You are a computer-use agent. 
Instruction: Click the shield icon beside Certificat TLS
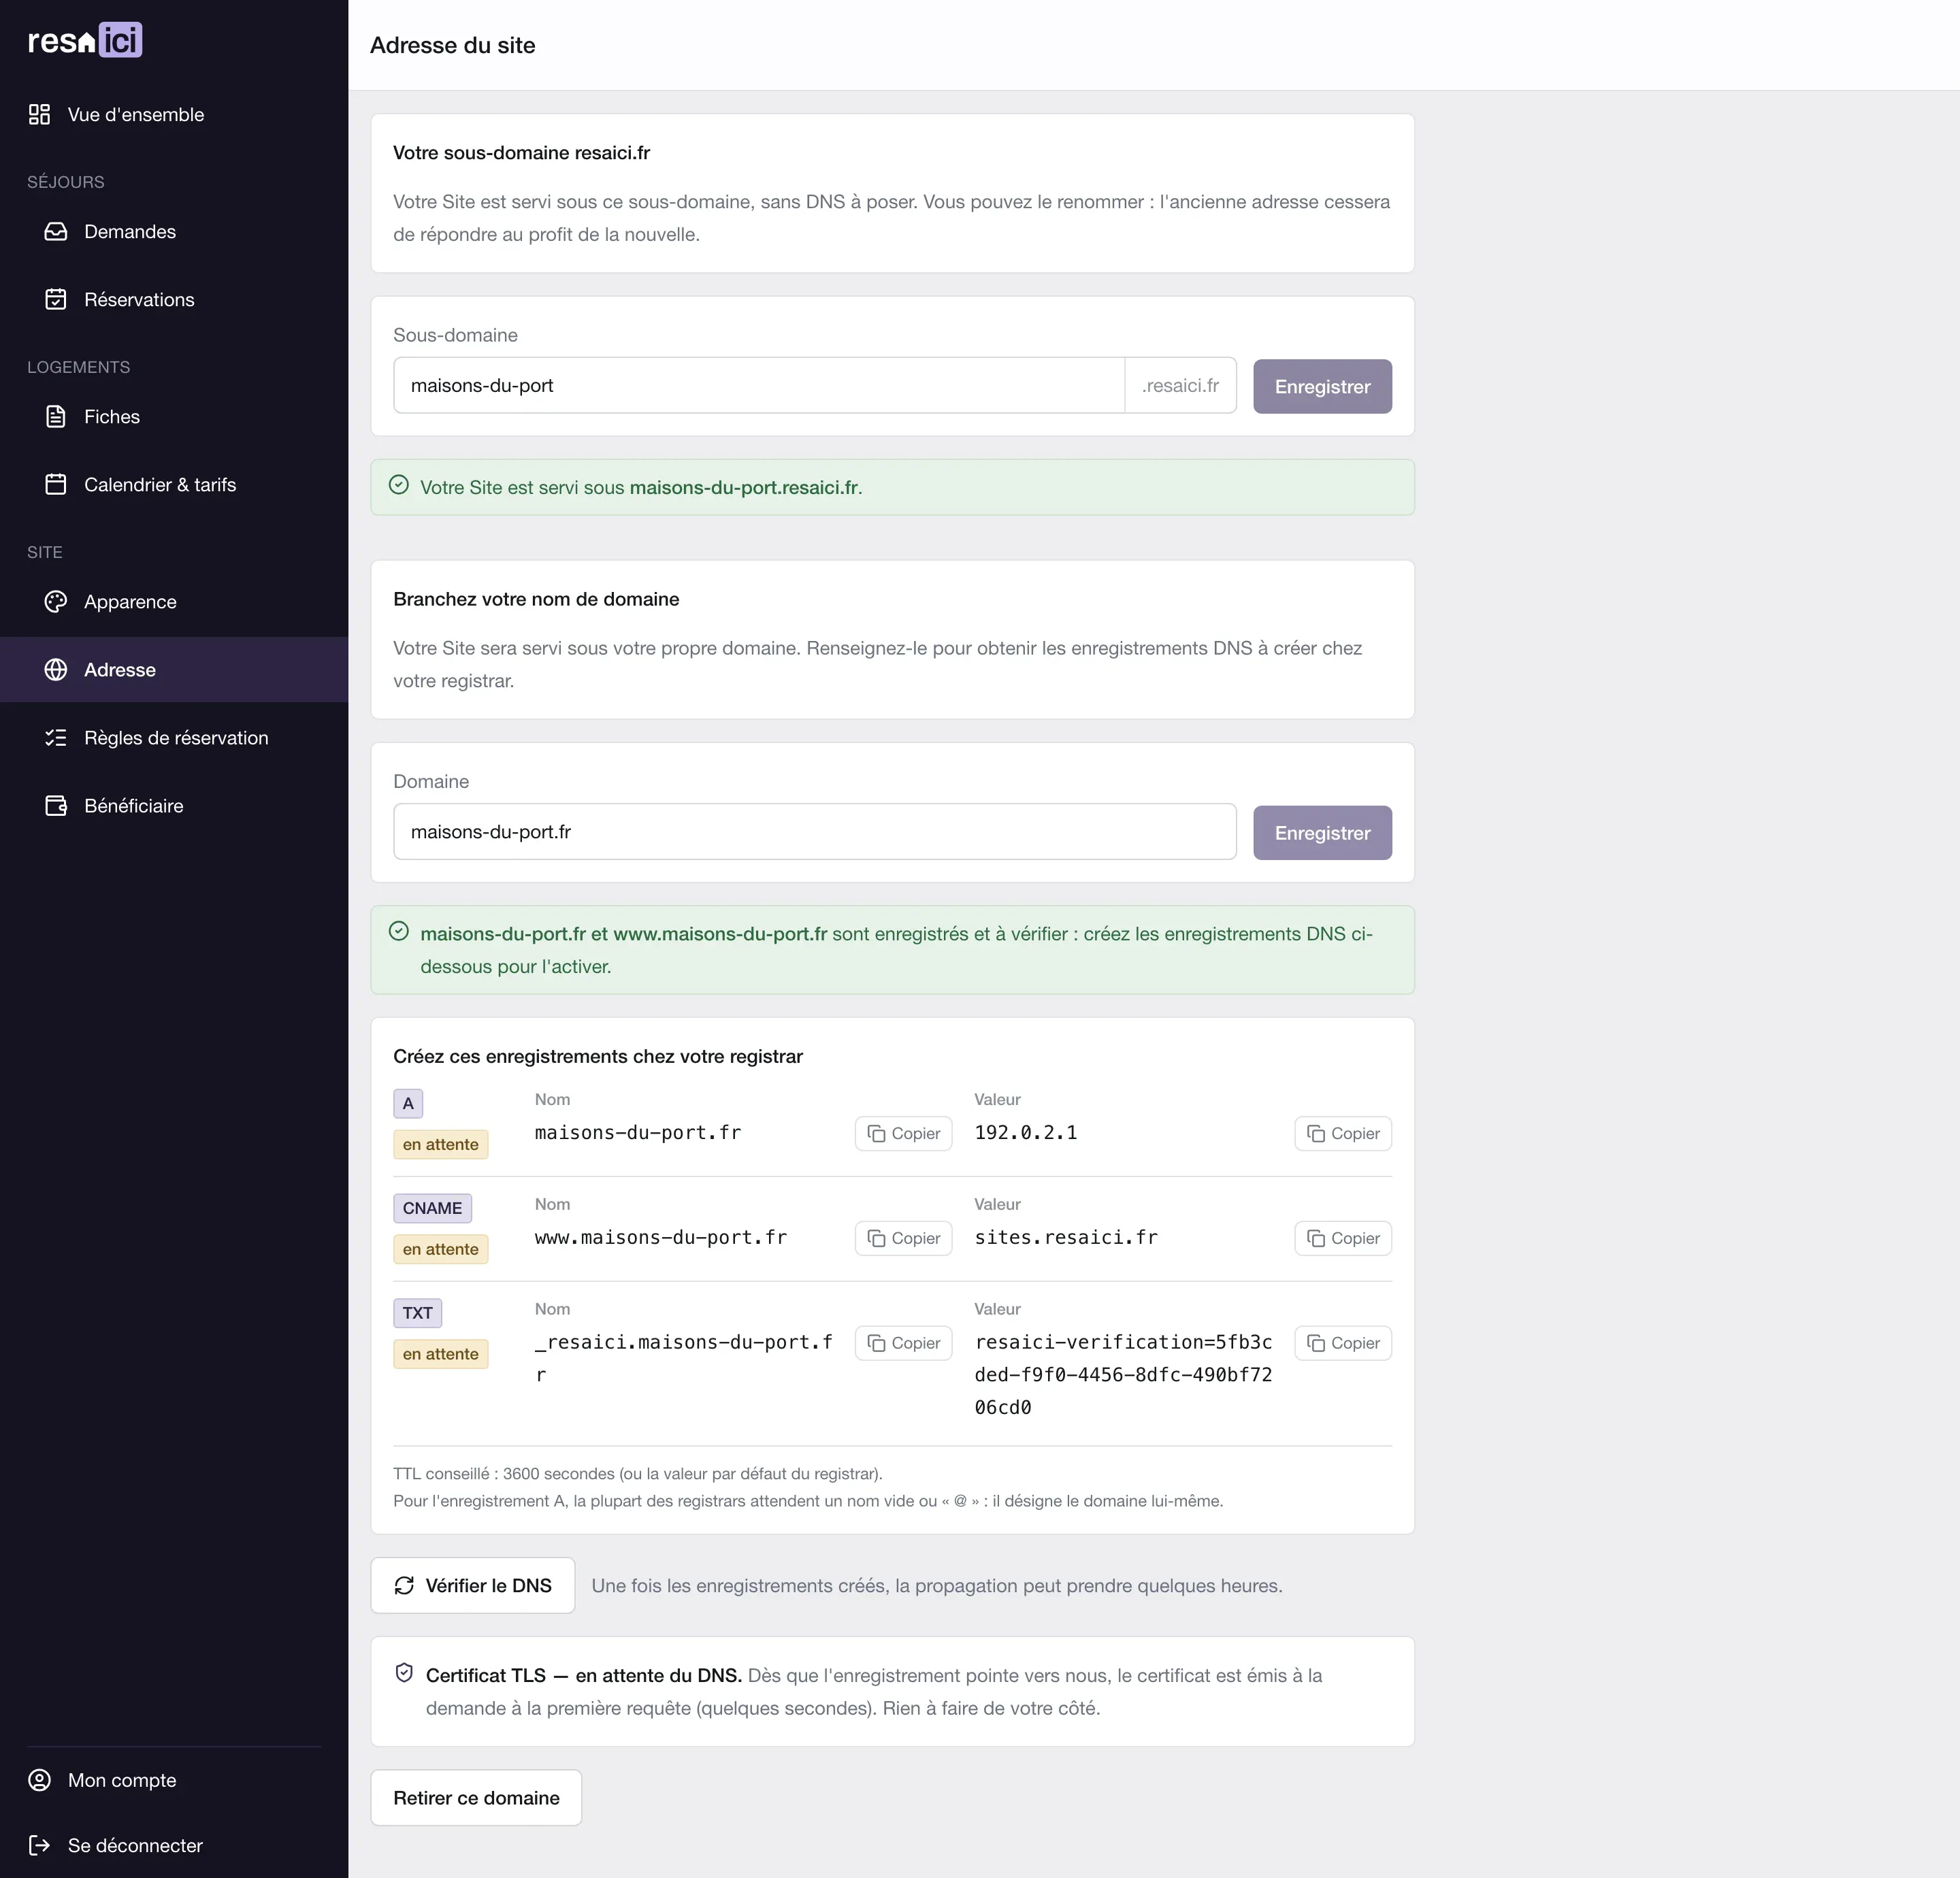404,1673
